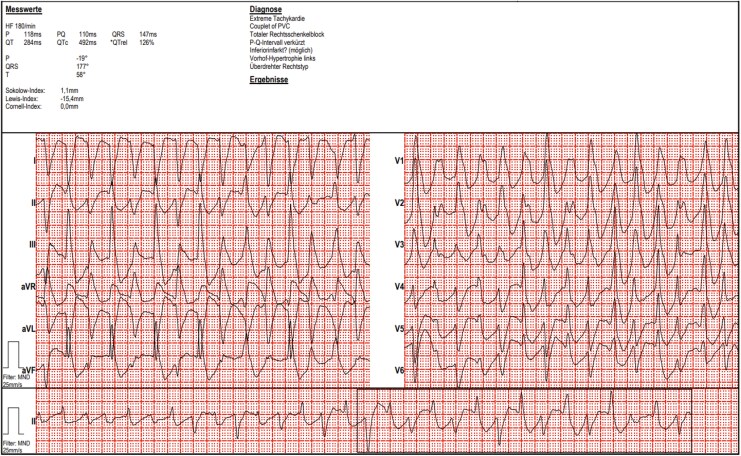Click the 'aVF' lead label
This screenshot has height=456, width=741.
[29, 370]
